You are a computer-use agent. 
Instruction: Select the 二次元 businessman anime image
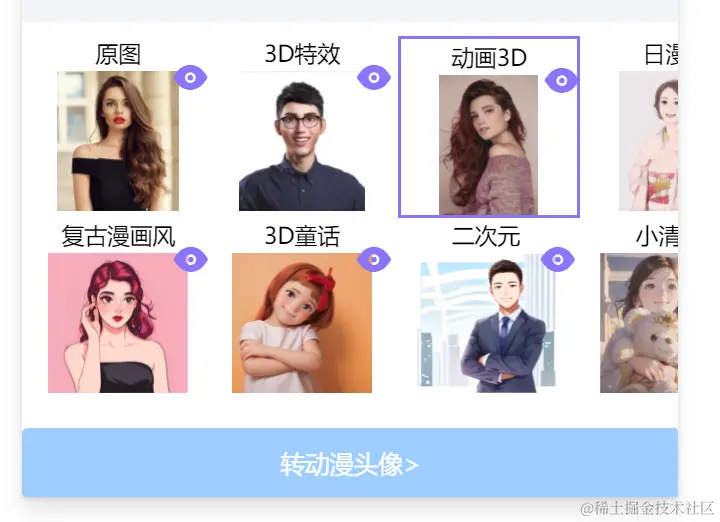(487, 323)
